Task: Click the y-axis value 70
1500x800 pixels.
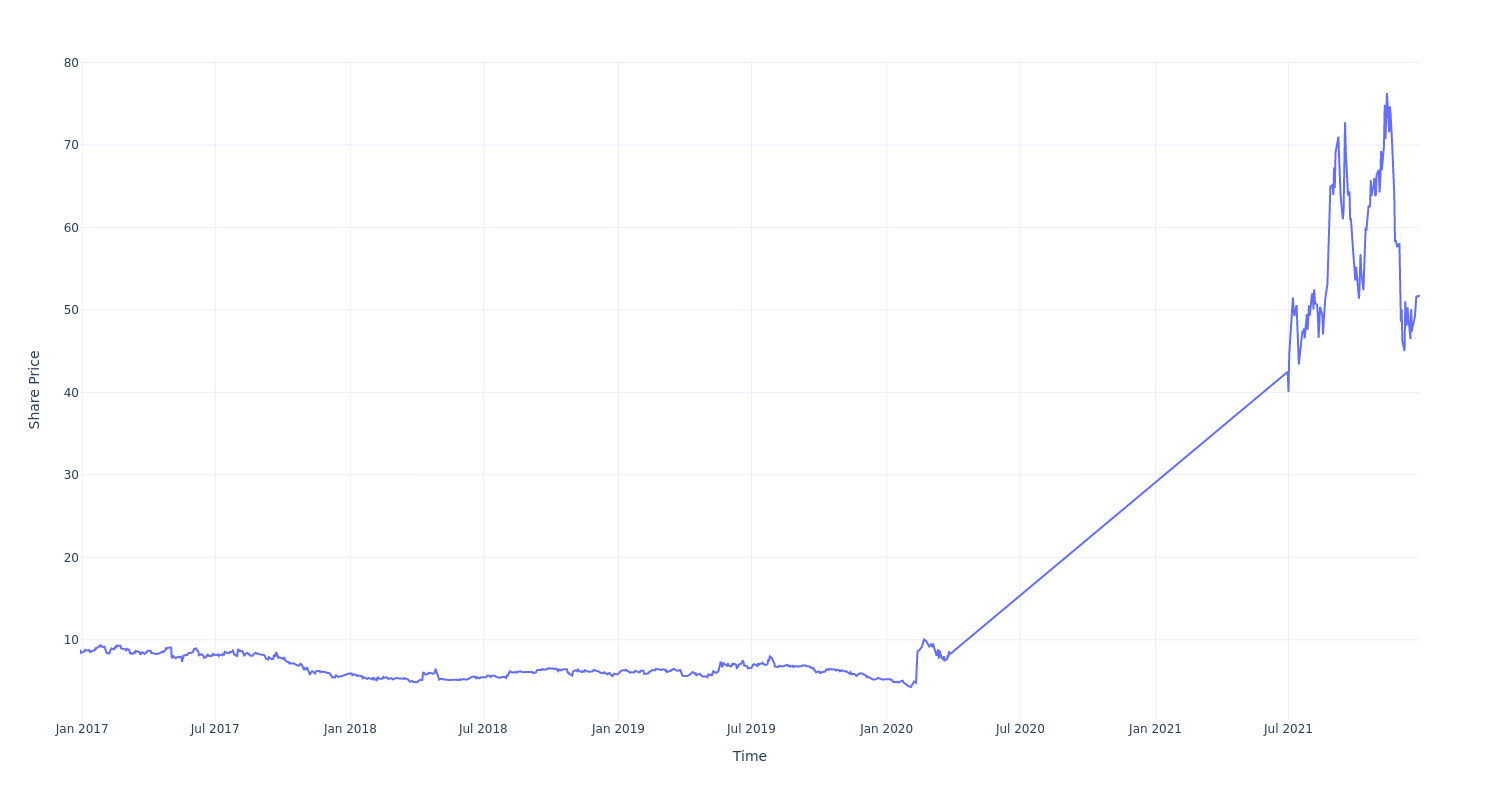Action: [71, 145]
